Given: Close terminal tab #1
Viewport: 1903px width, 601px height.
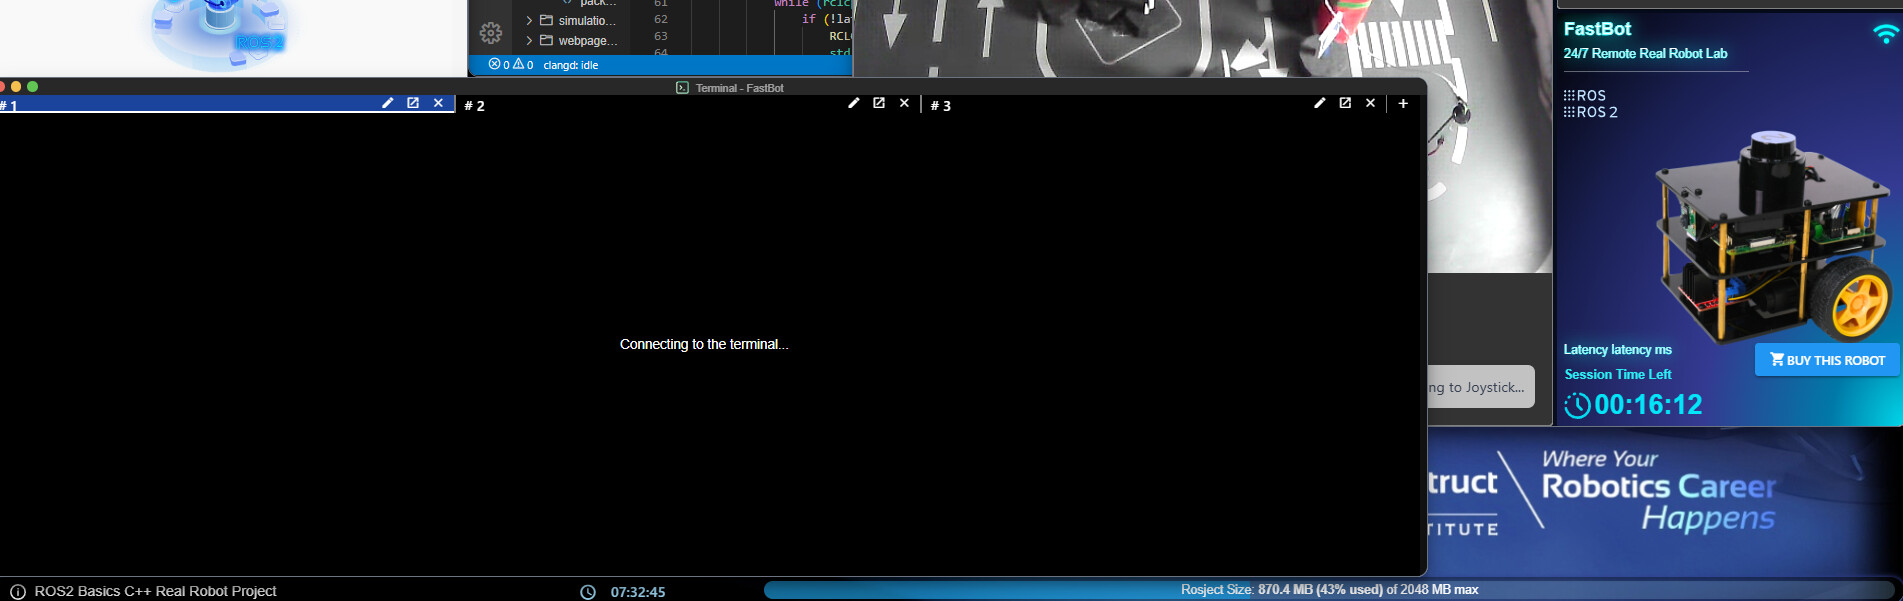Looking at the screenshot, I should click(438, 103).
